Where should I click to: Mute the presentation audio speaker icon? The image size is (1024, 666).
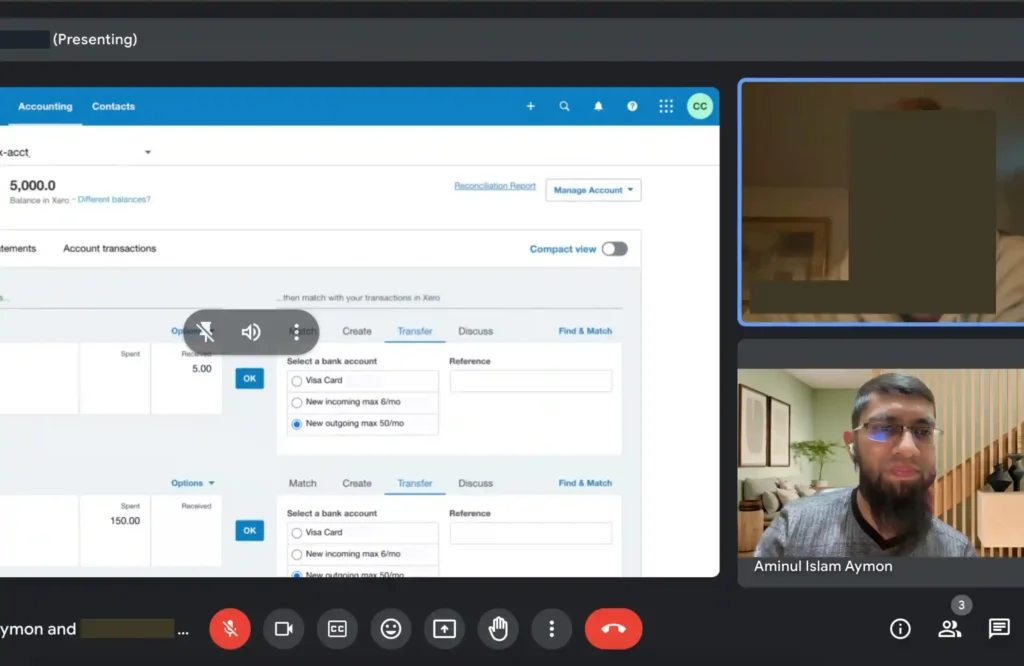pos(251,332)
